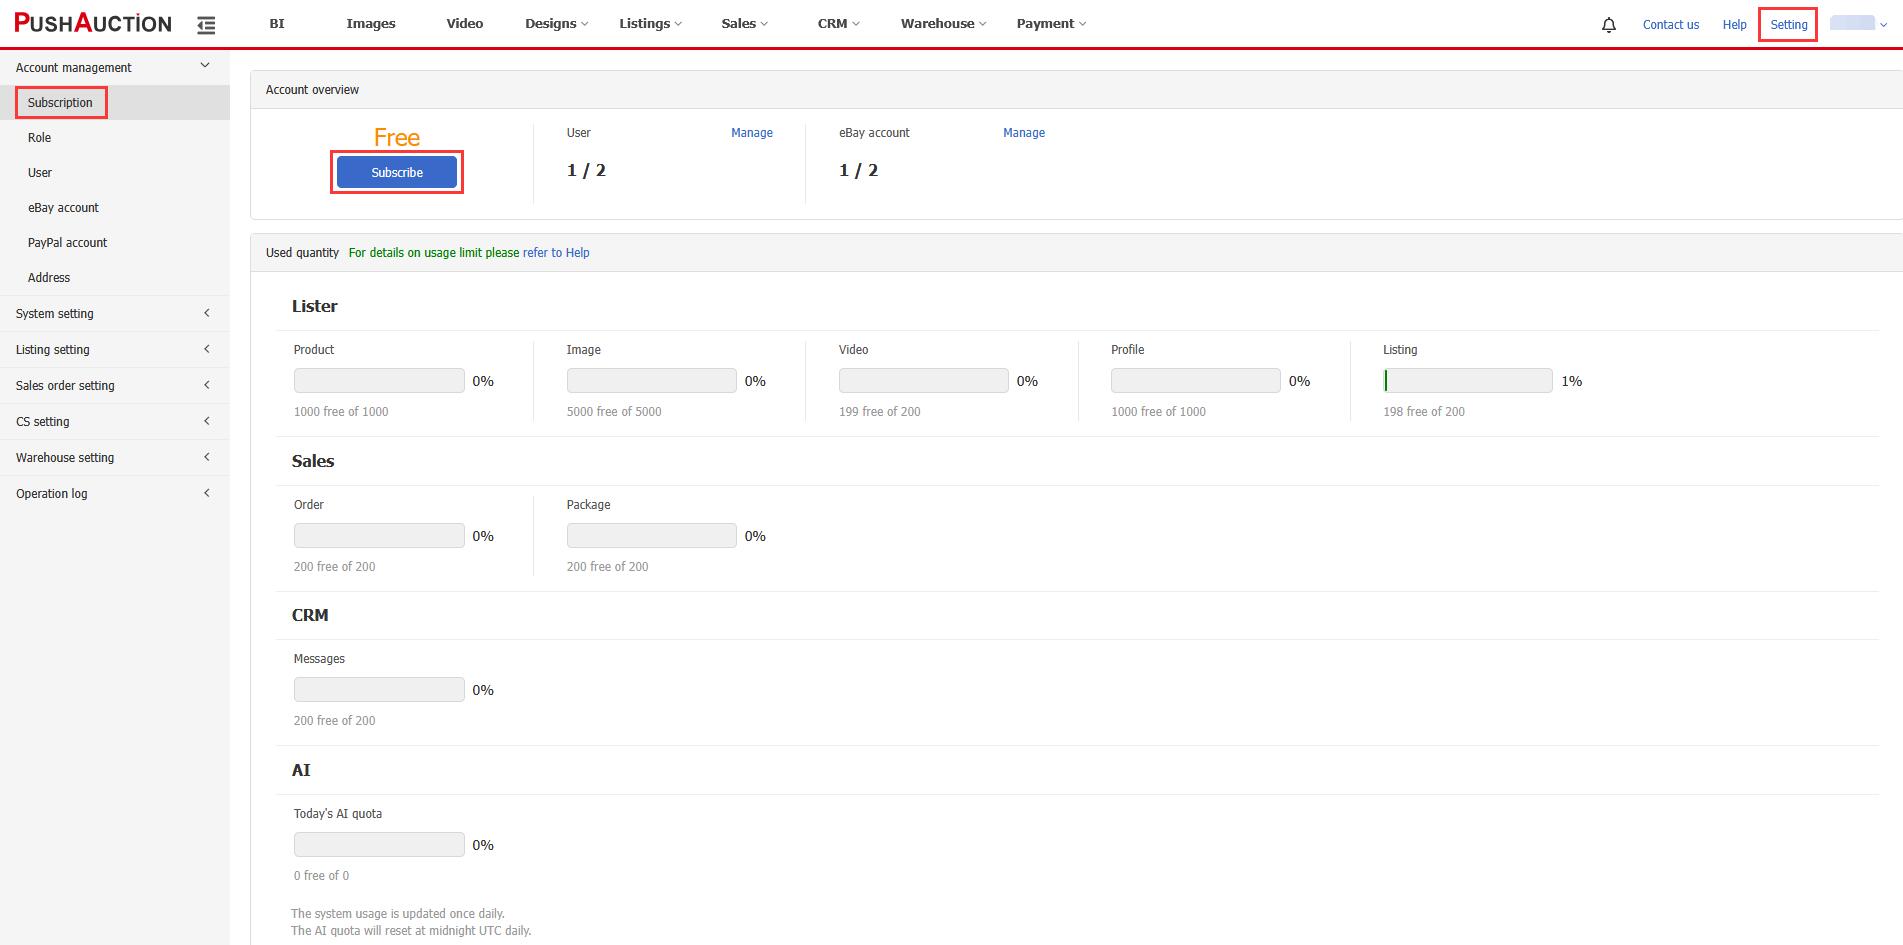The height and width of the screenshot is (945, 1903).
Task: Open the Setting link
Action: point(1789,25)
